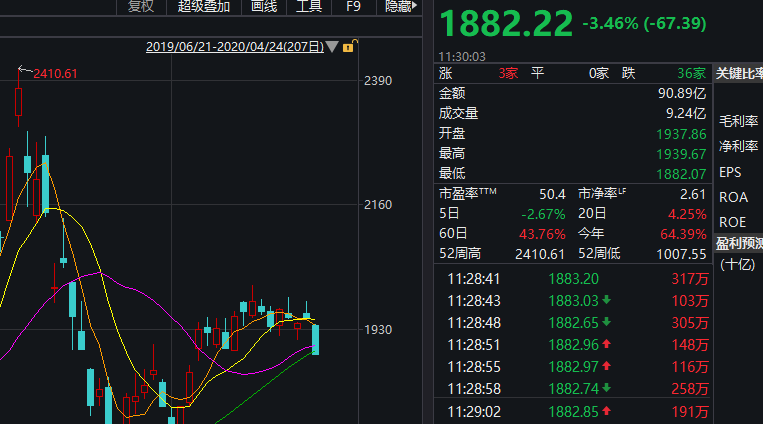Click the latest cyan candlestick on the chart
763x424 pixels.
[x=316, y=339]
